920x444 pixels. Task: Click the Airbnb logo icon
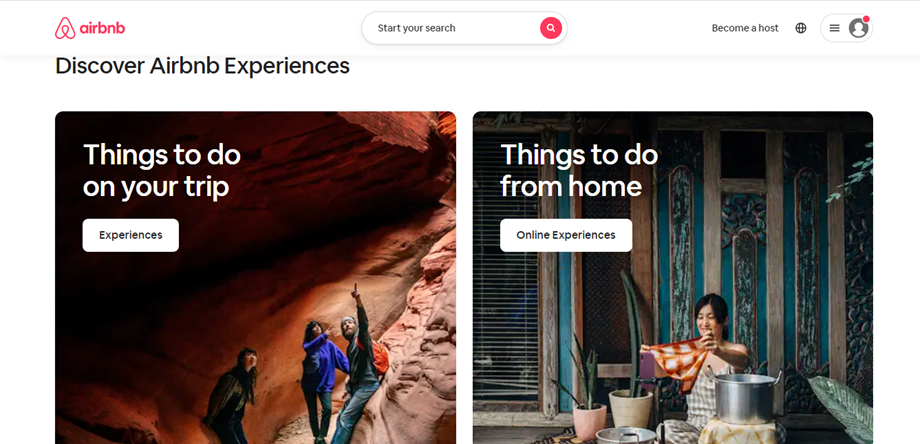point(65,28)
